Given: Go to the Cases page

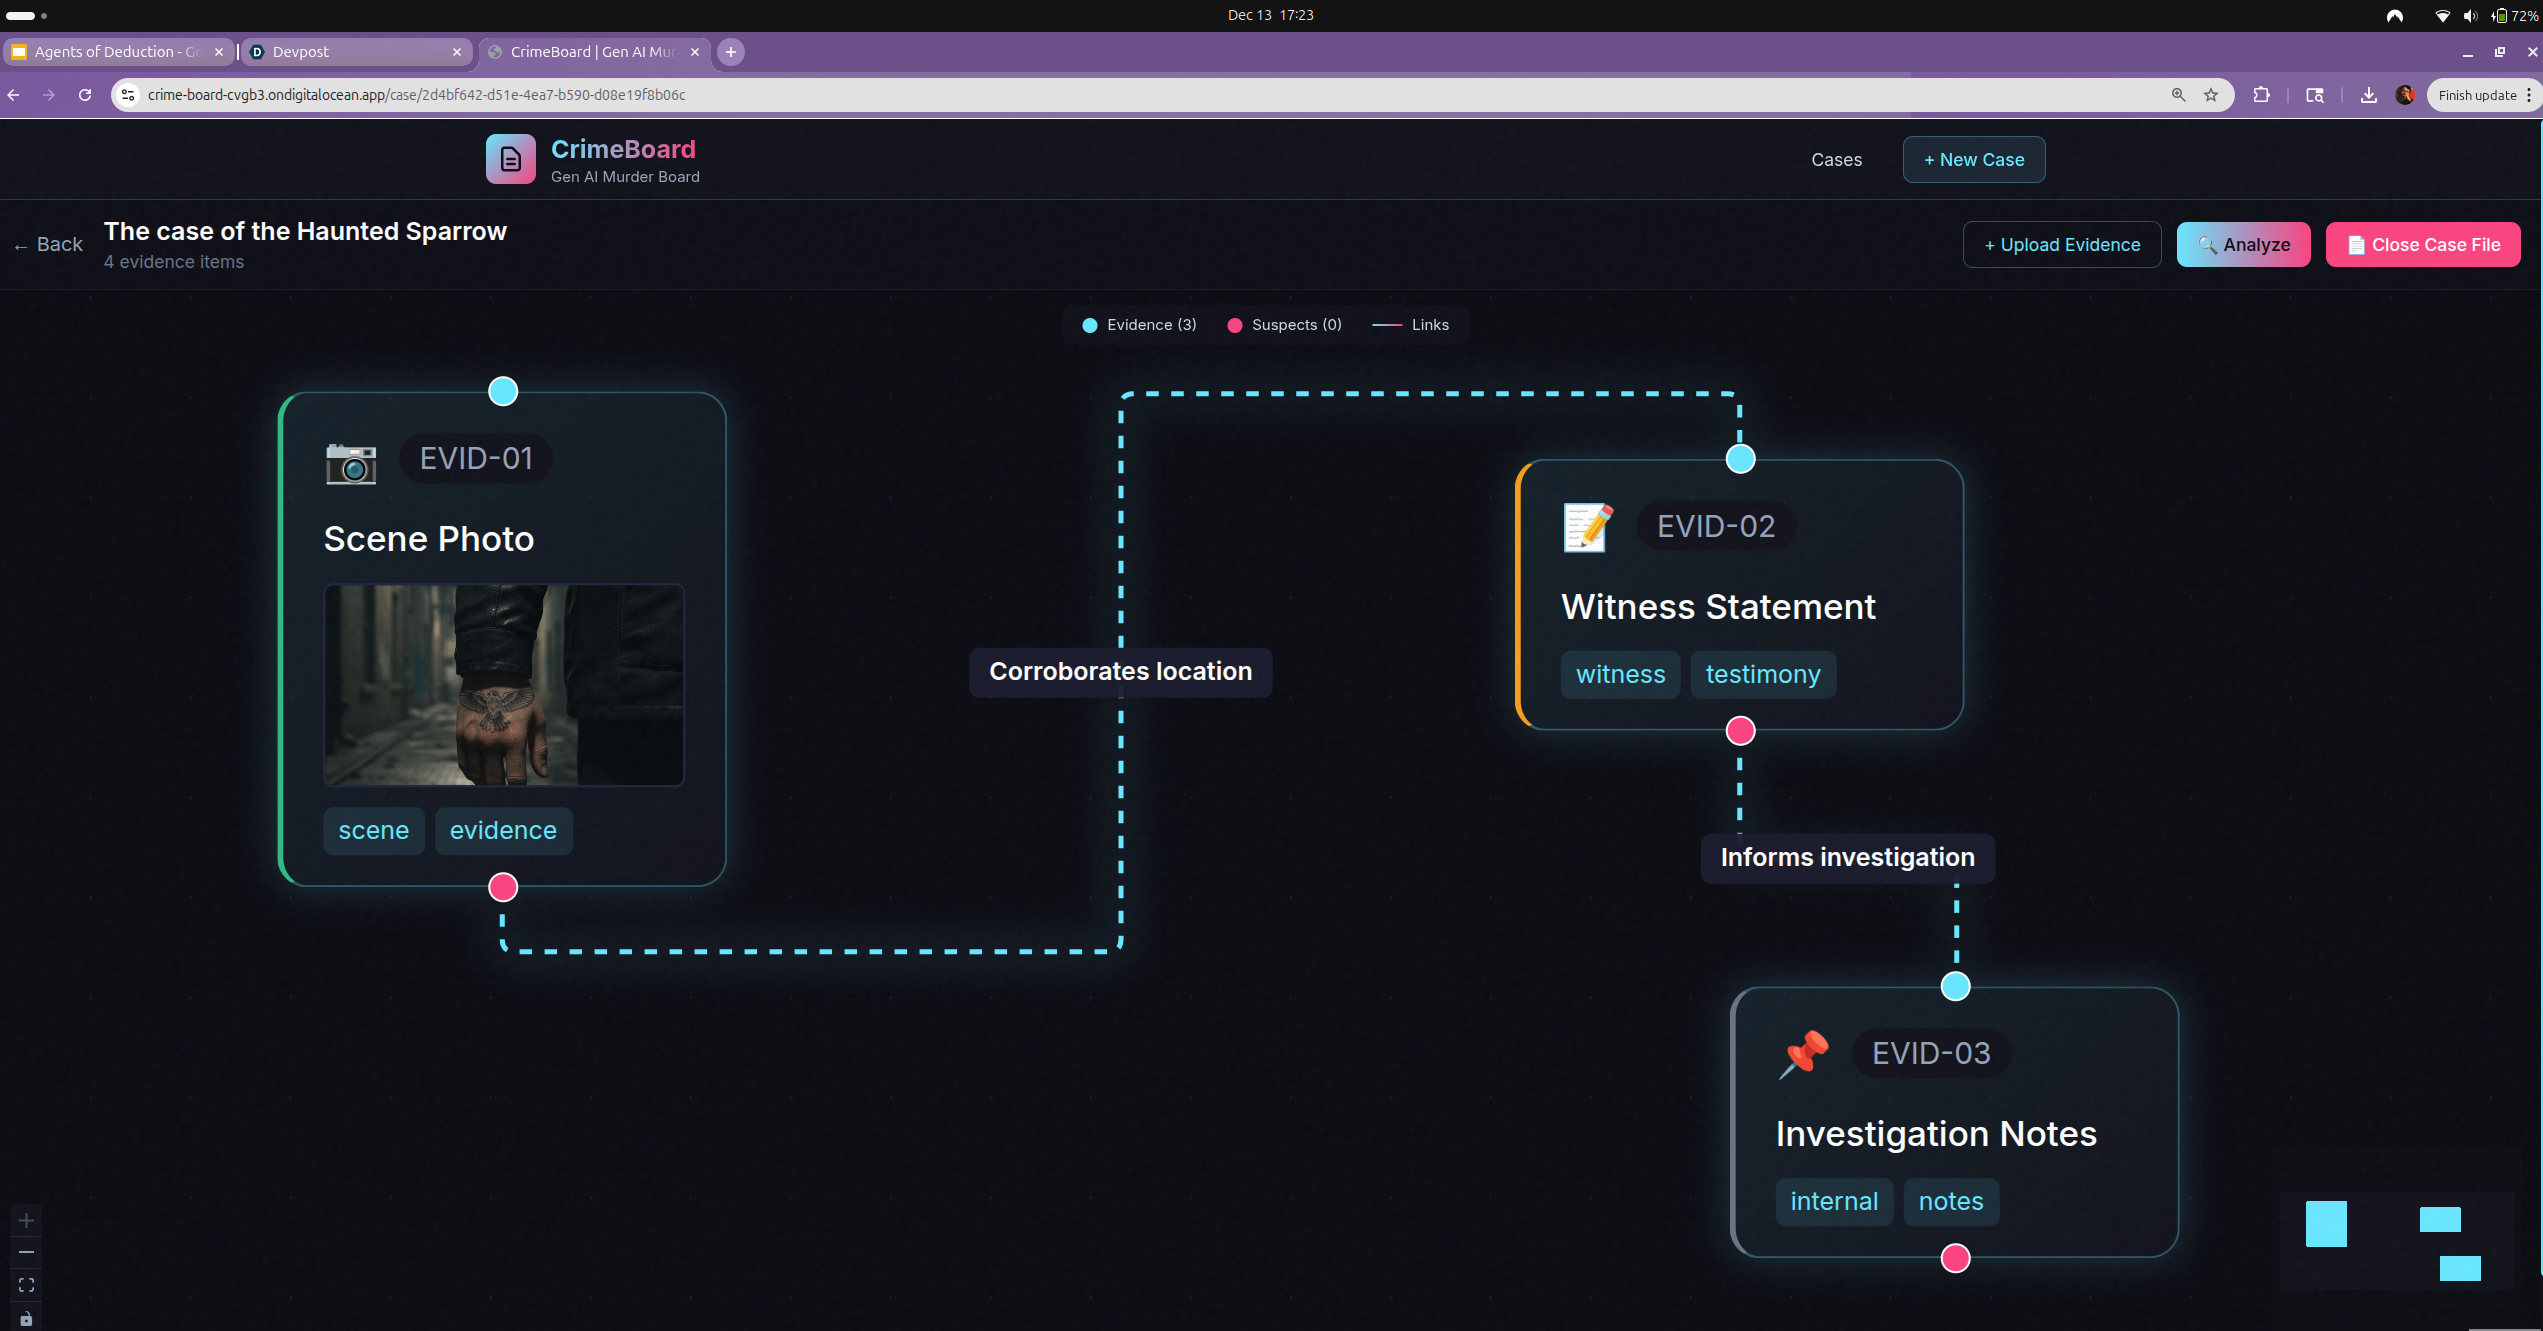Looking at the screenshot, I should pyautogui.click(x=1836, y=160).
